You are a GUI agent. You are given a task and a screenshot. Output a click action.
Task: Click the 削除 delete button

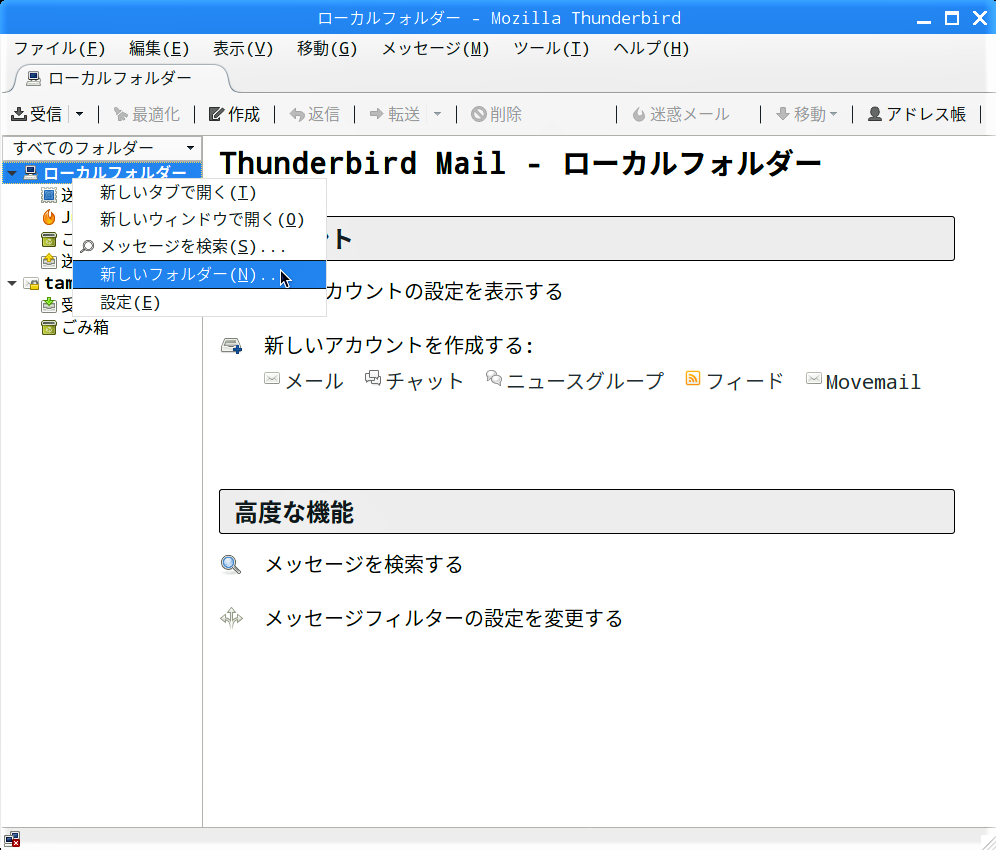[496, 114]
